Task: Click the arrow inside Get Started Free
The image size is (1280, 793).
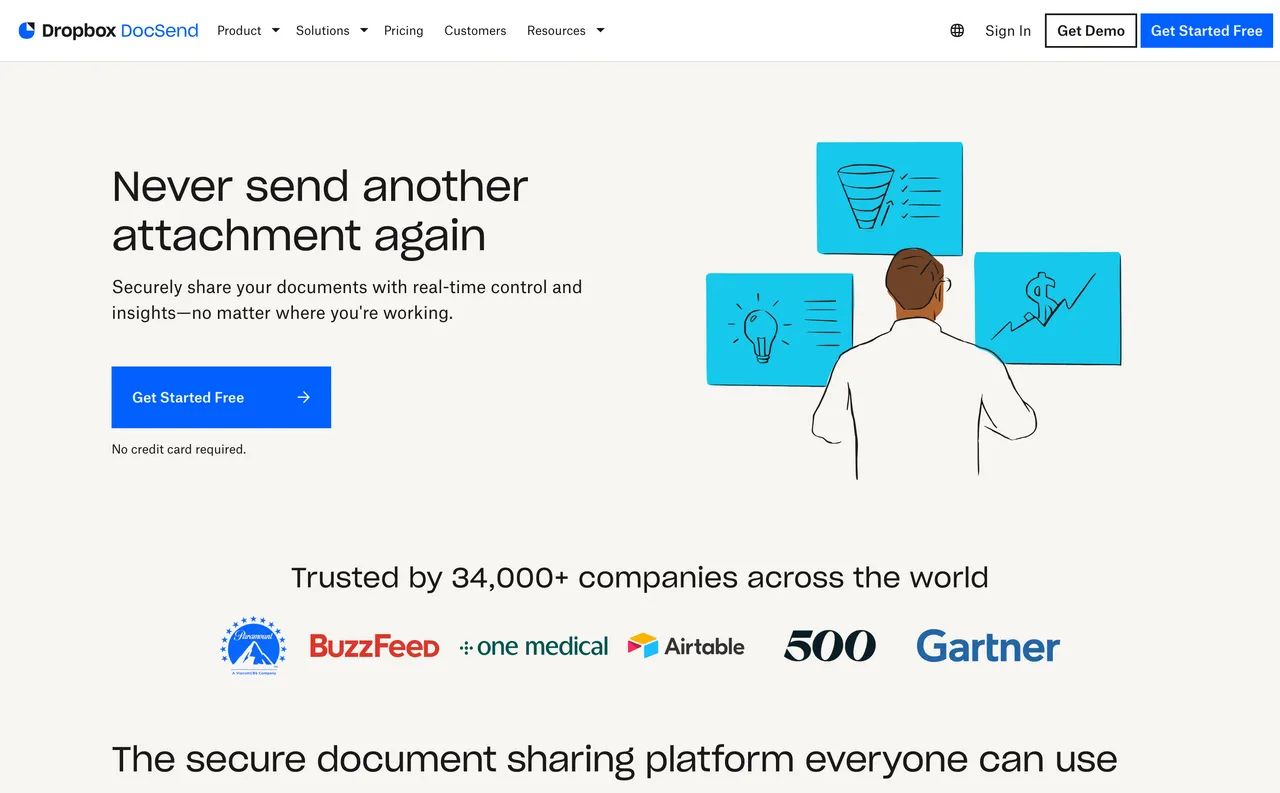Action: pyautogui.click(x=303, y=397)
